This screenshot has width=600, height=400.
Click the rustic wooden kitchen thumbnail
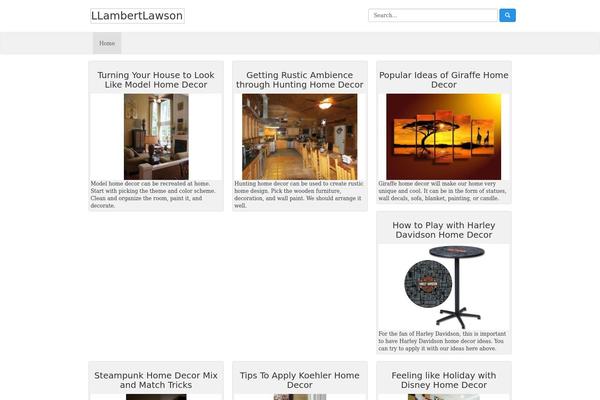[x=300, y=137]
